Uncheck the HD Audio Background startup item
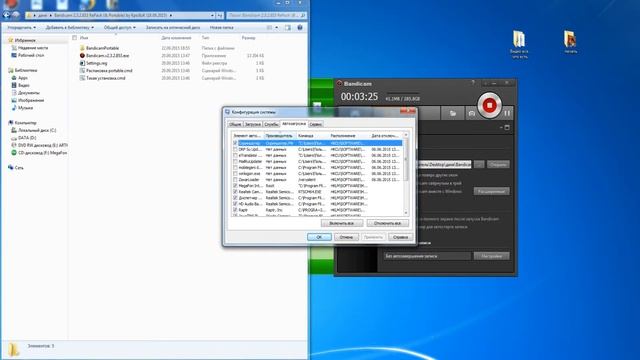The height and width of the screenshot is (360, 640). pyautogui.click(x=235, y=204)
